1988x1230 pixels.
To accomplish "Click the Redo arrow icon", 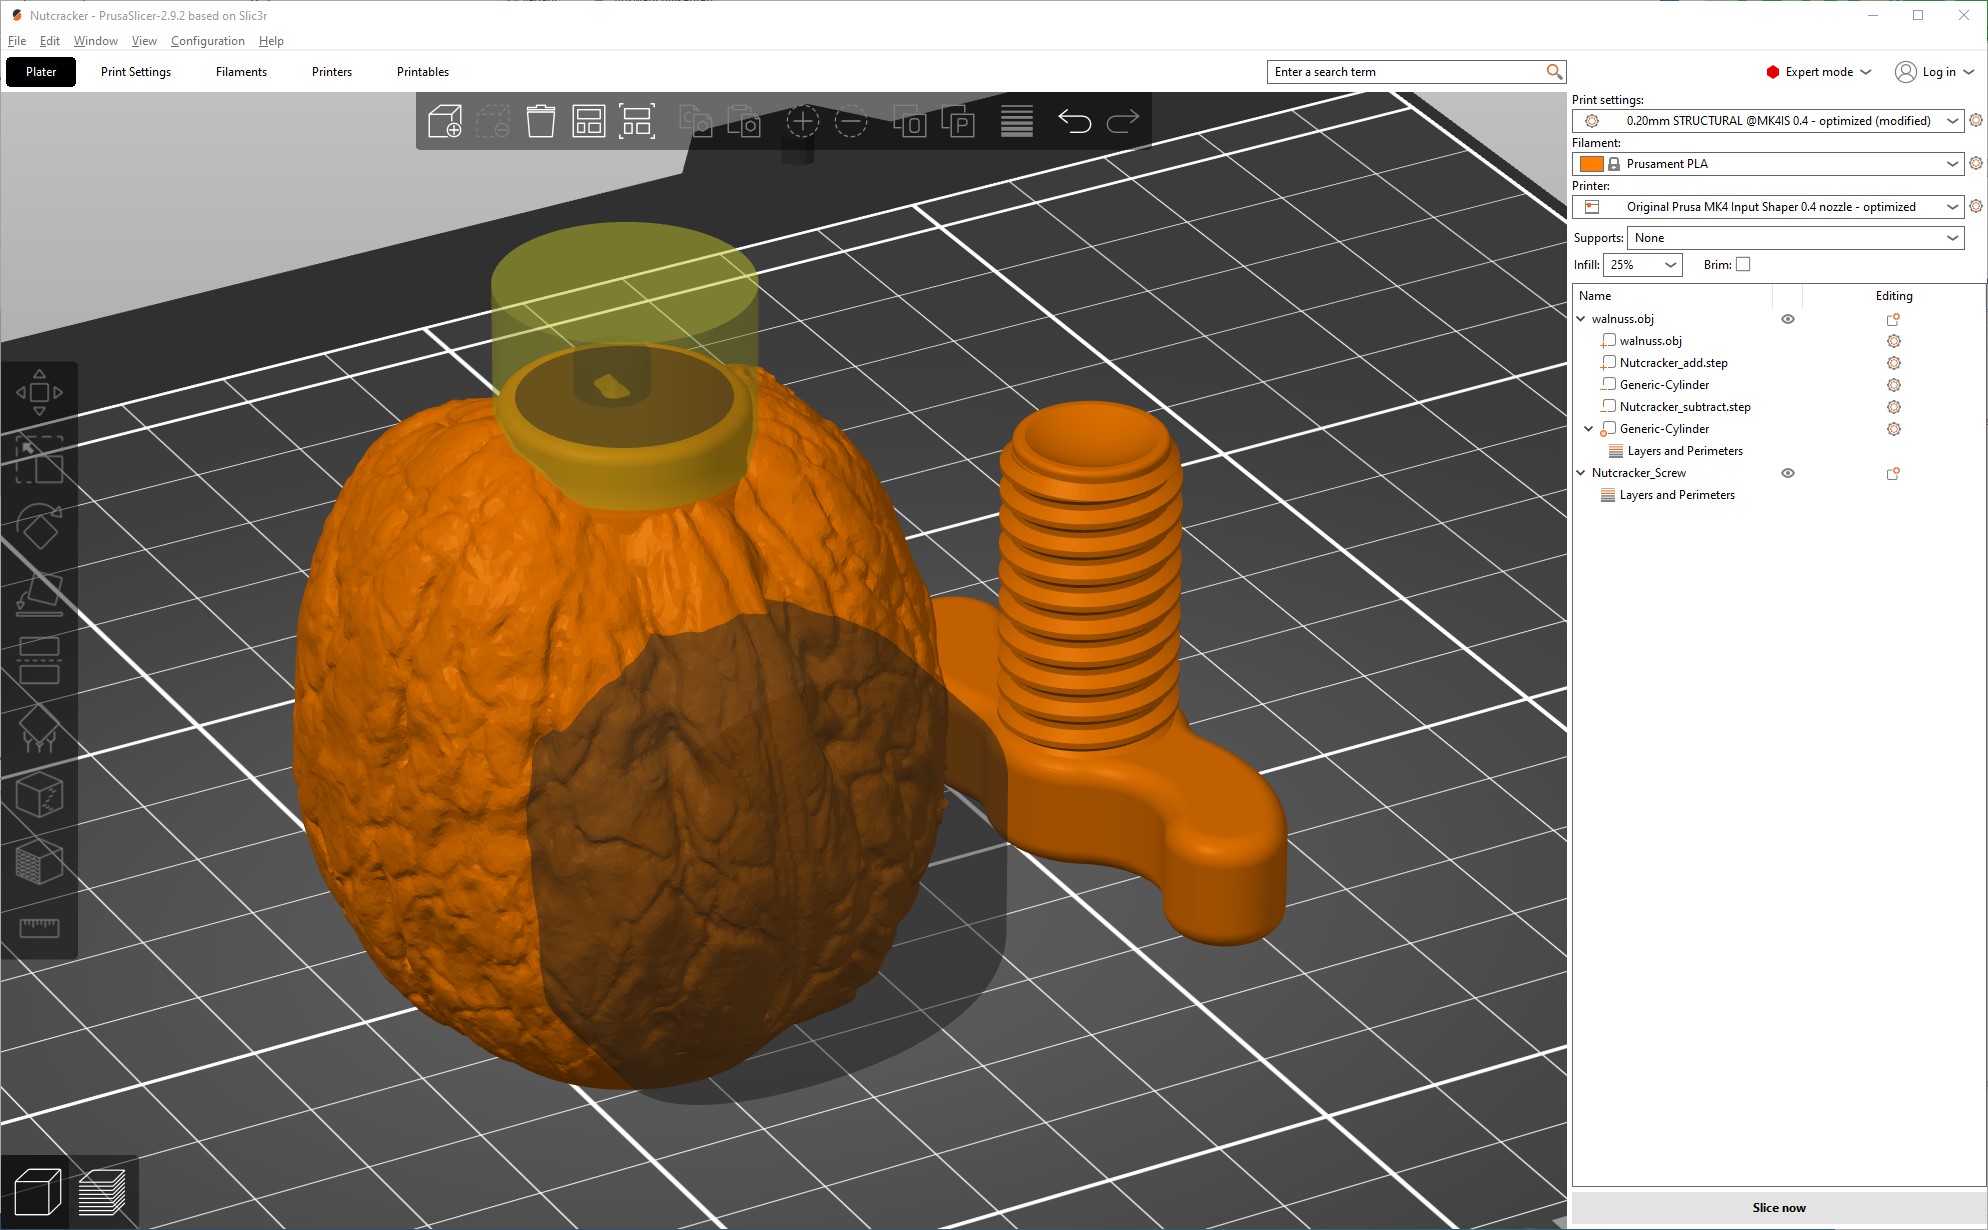I will (x=1123, y=122).
